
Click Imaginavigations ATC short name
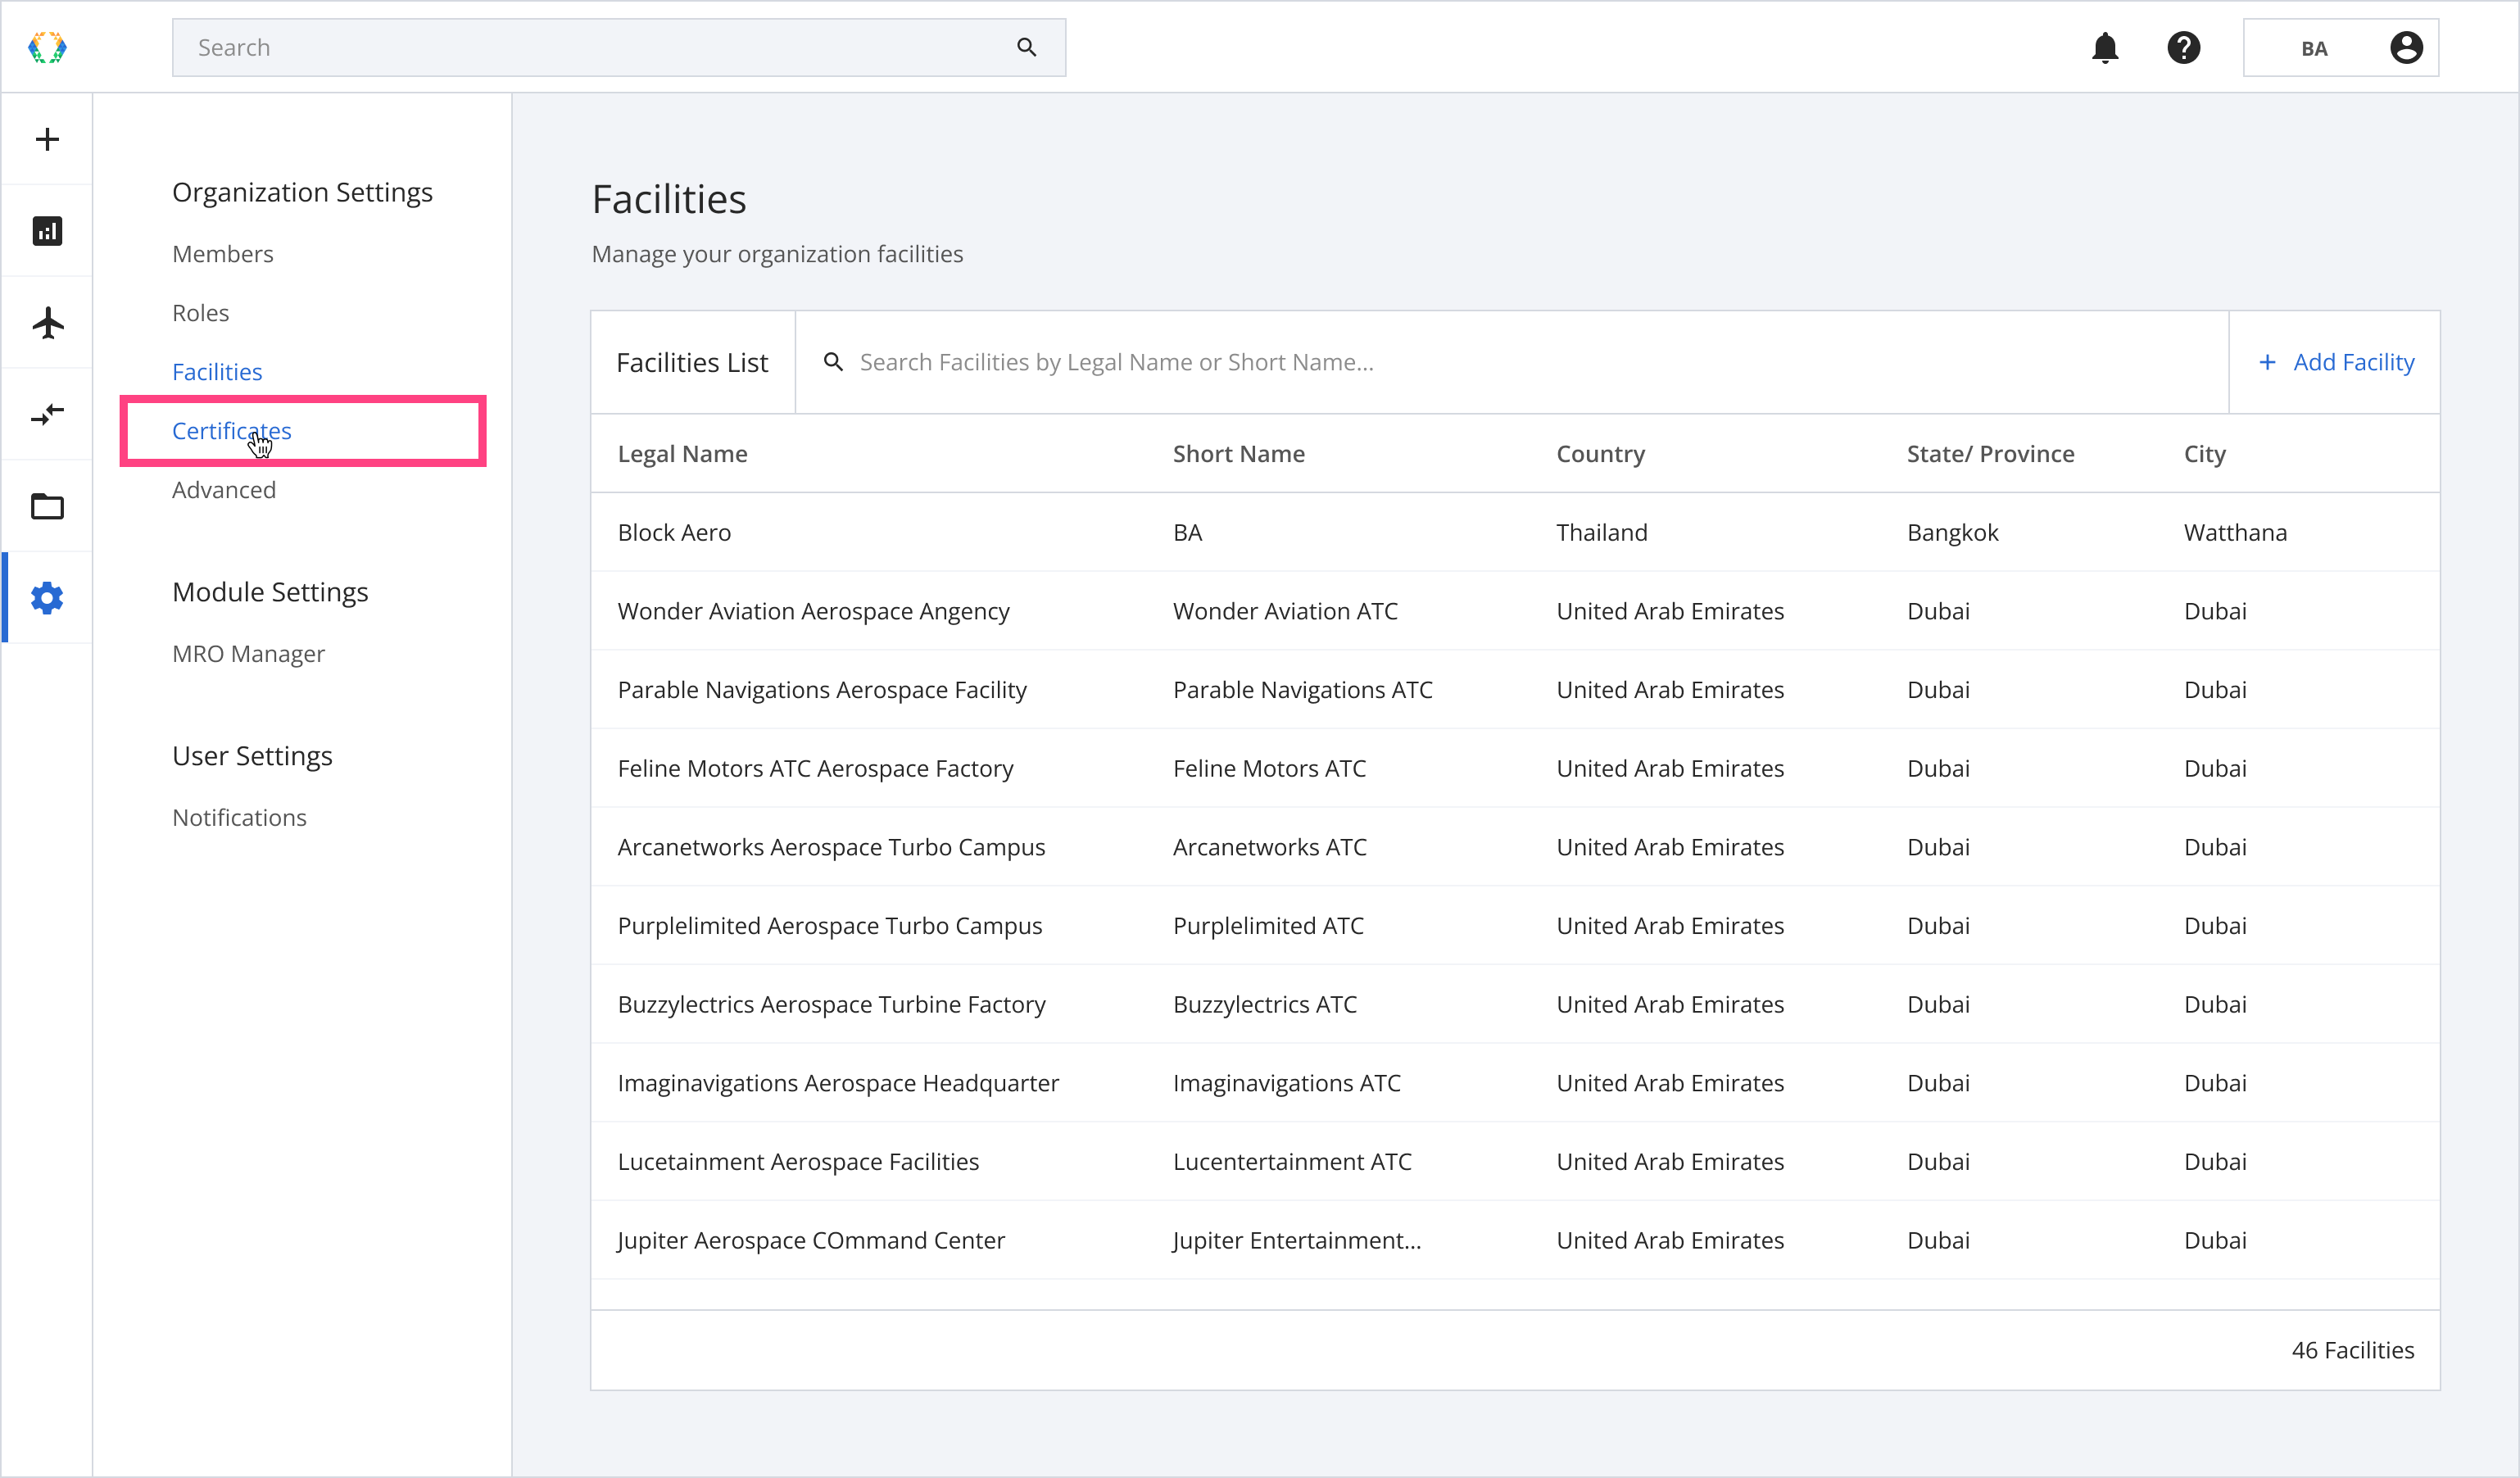click(1287, 1083)
